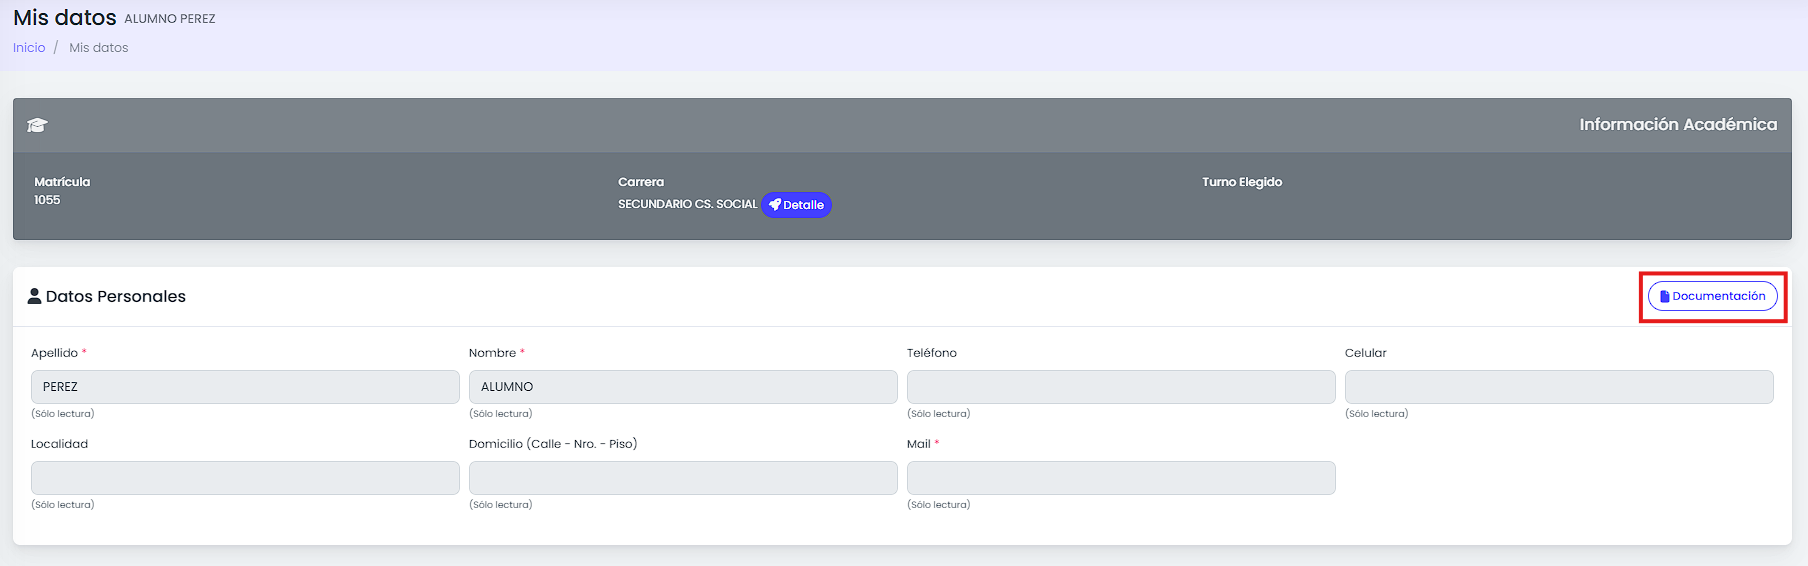
Task: Click the Turno Elegido label
Action: pyautogui.click(x=1242, y=182)
